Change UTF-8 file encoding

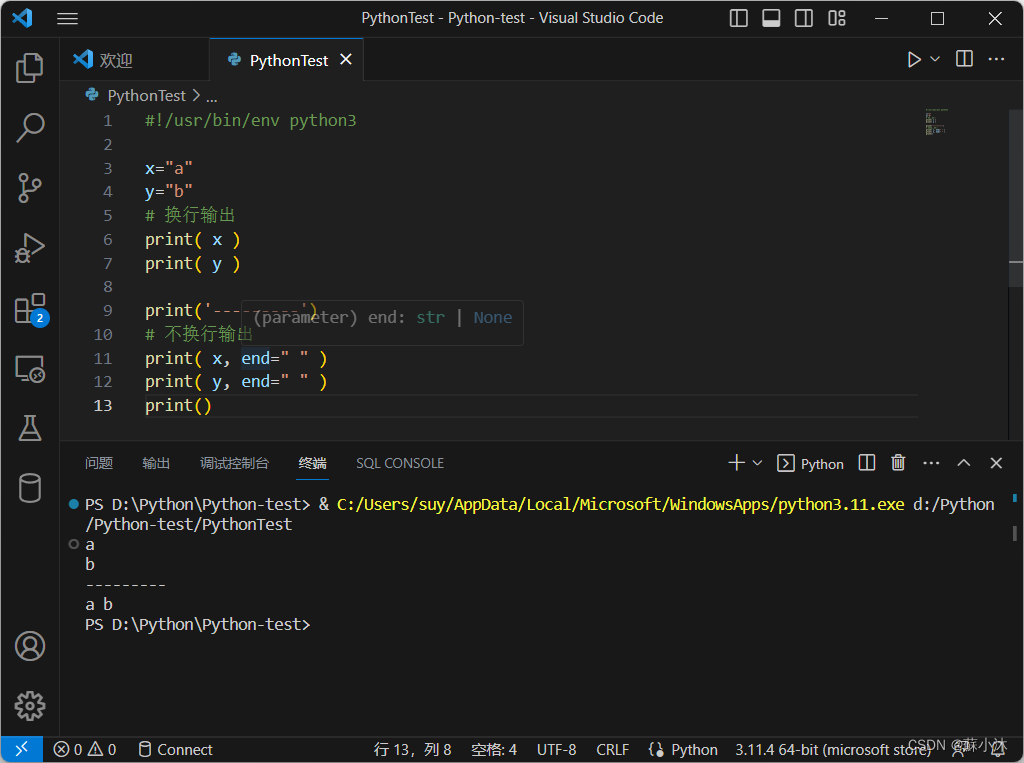[556, 749]
